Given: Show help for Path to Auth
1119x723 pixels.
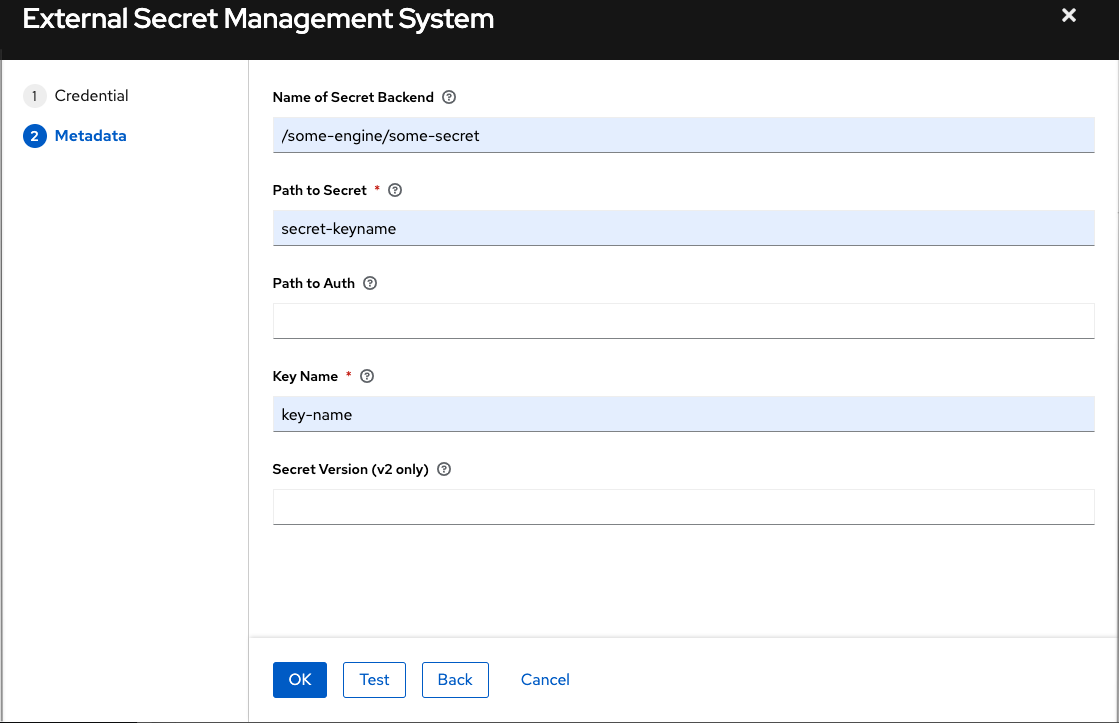Looking at the screenshot, I should (370, 283).
